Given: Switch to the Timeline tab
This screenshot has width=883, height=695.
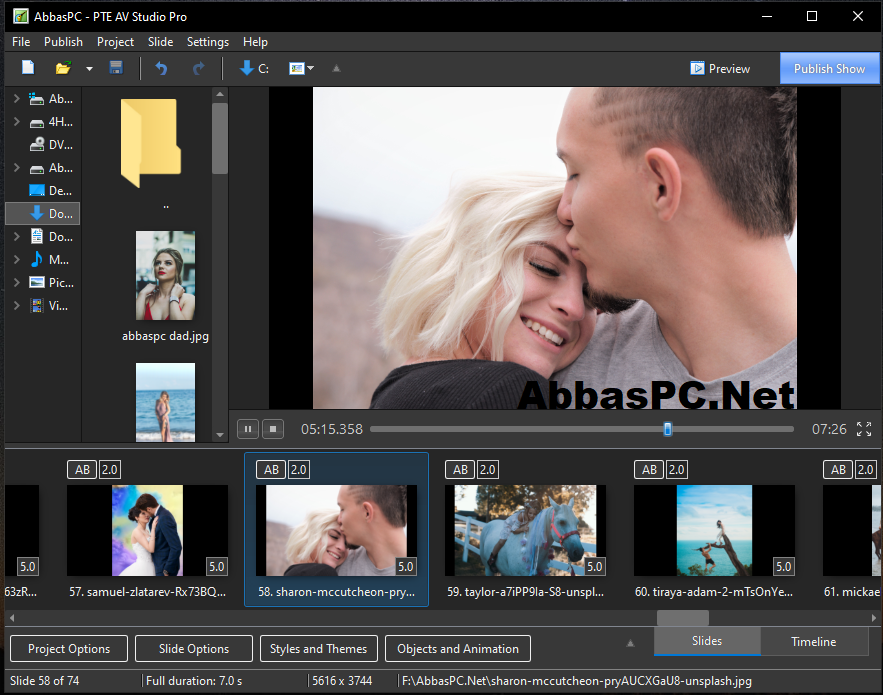Looking at the screenshot, I should (x=814, y=641).
